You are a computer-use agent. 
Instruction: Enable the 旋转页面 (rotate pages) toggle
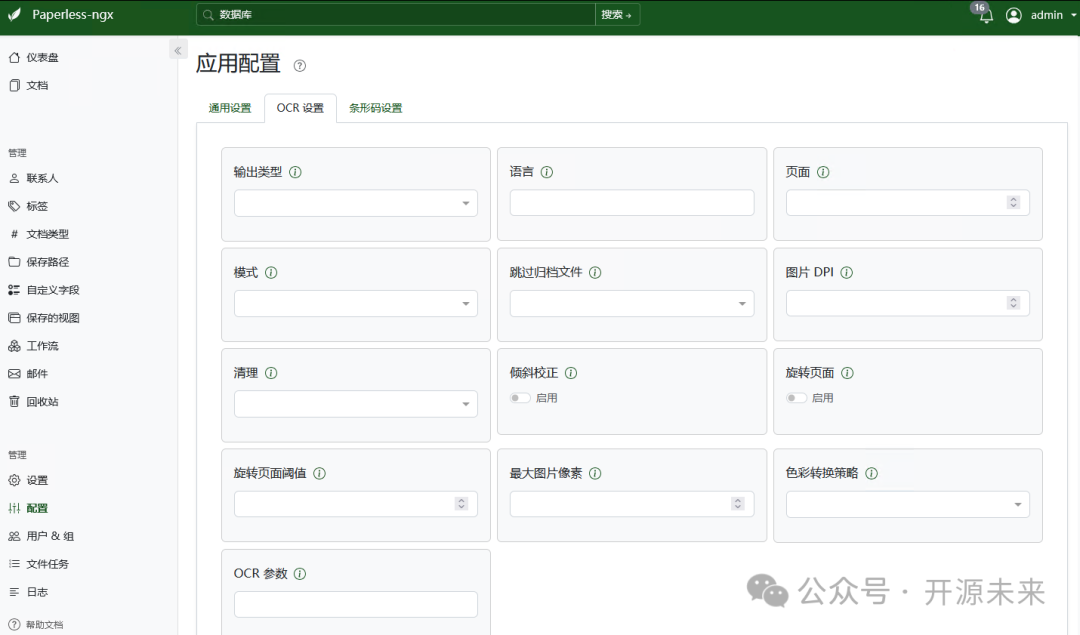(795, 397)
